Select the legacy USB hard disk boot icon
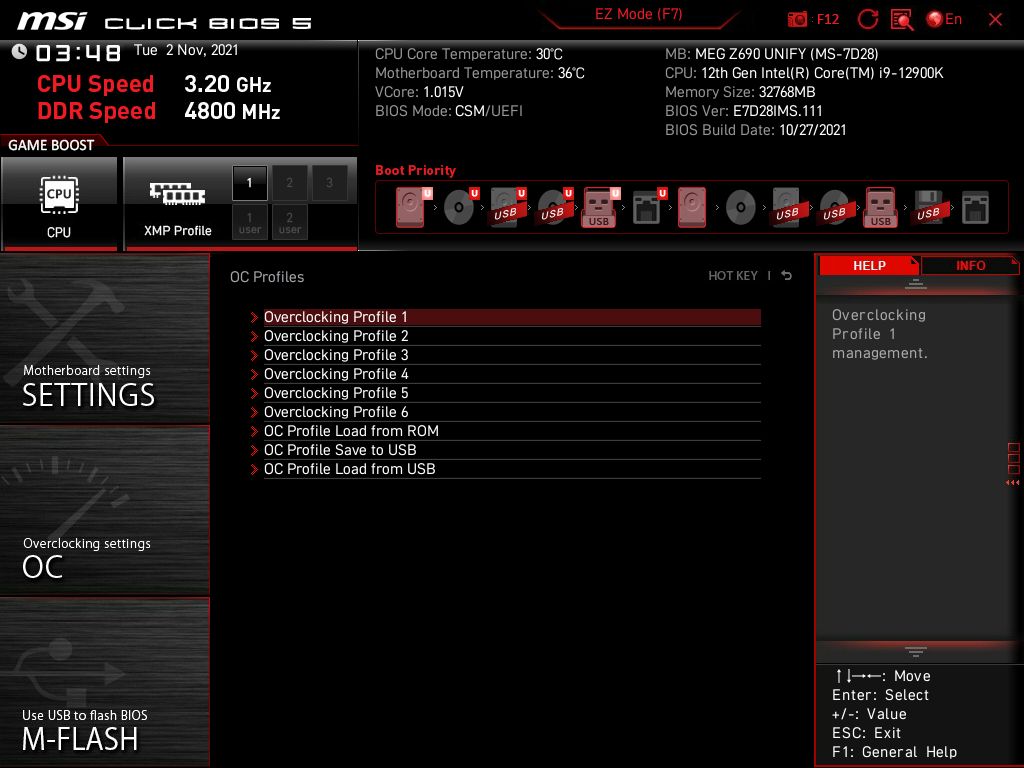The width and height of the screenshot is (1024, 768). pos(789,208)
